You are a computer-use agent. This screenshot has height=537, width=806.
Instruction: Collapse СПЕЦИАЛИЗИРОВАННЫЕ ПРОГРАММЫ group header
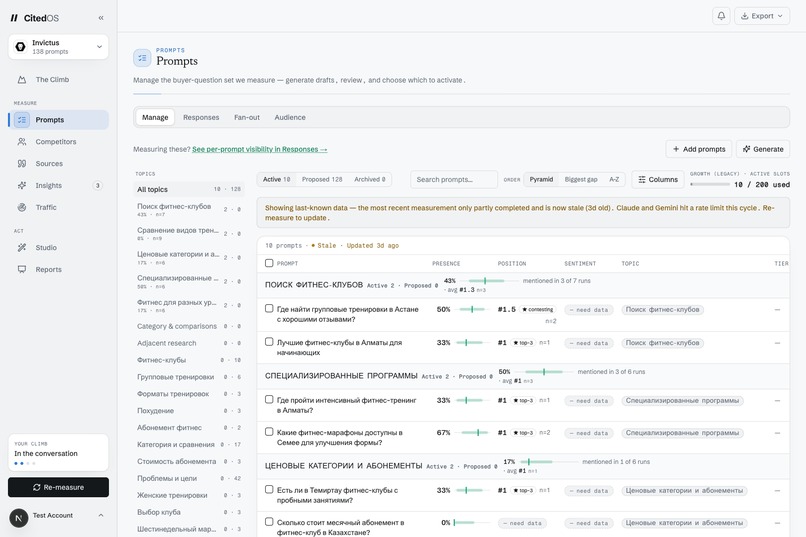click(x=523, y=376)
